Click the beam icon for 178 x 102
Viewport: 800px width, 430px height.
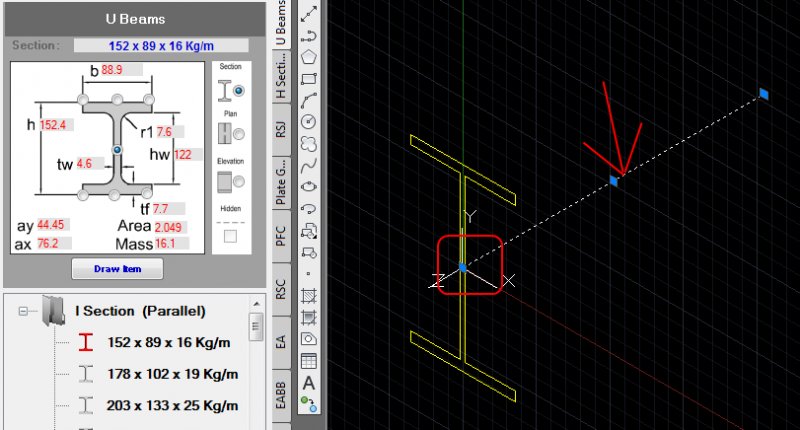[86, 374]
